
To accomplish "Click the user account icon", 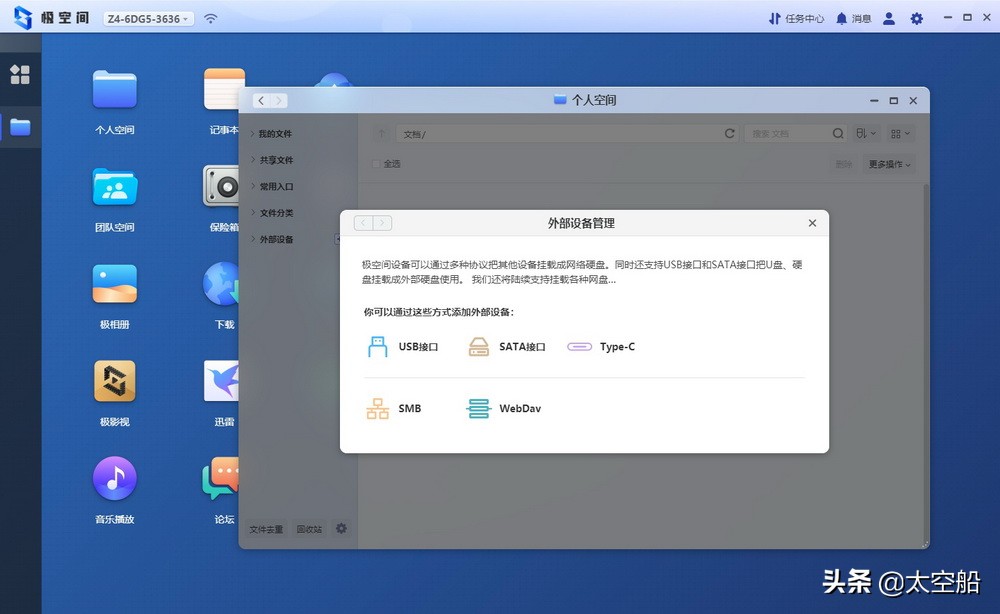I will tap(888, 18).
